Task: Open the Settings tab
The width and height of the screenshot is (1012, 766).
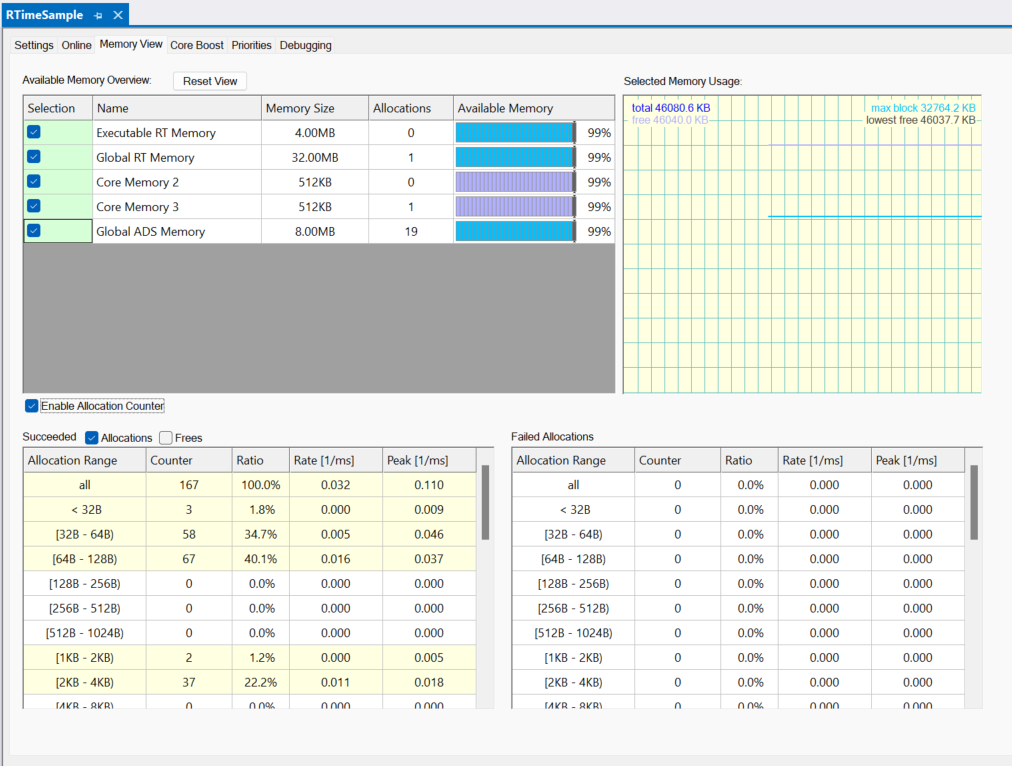Action: pyautogui.click(x=34, y=45)
